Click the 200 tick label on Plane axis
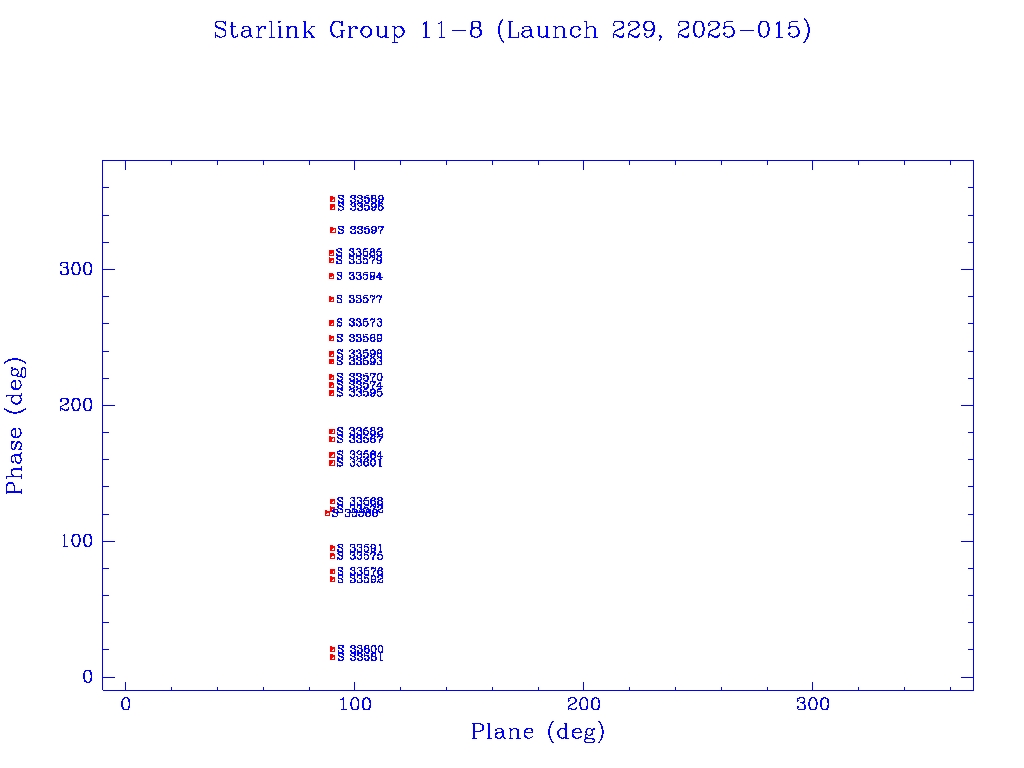The height and width of the screenshot is (768, 1024). coord(583,704)
